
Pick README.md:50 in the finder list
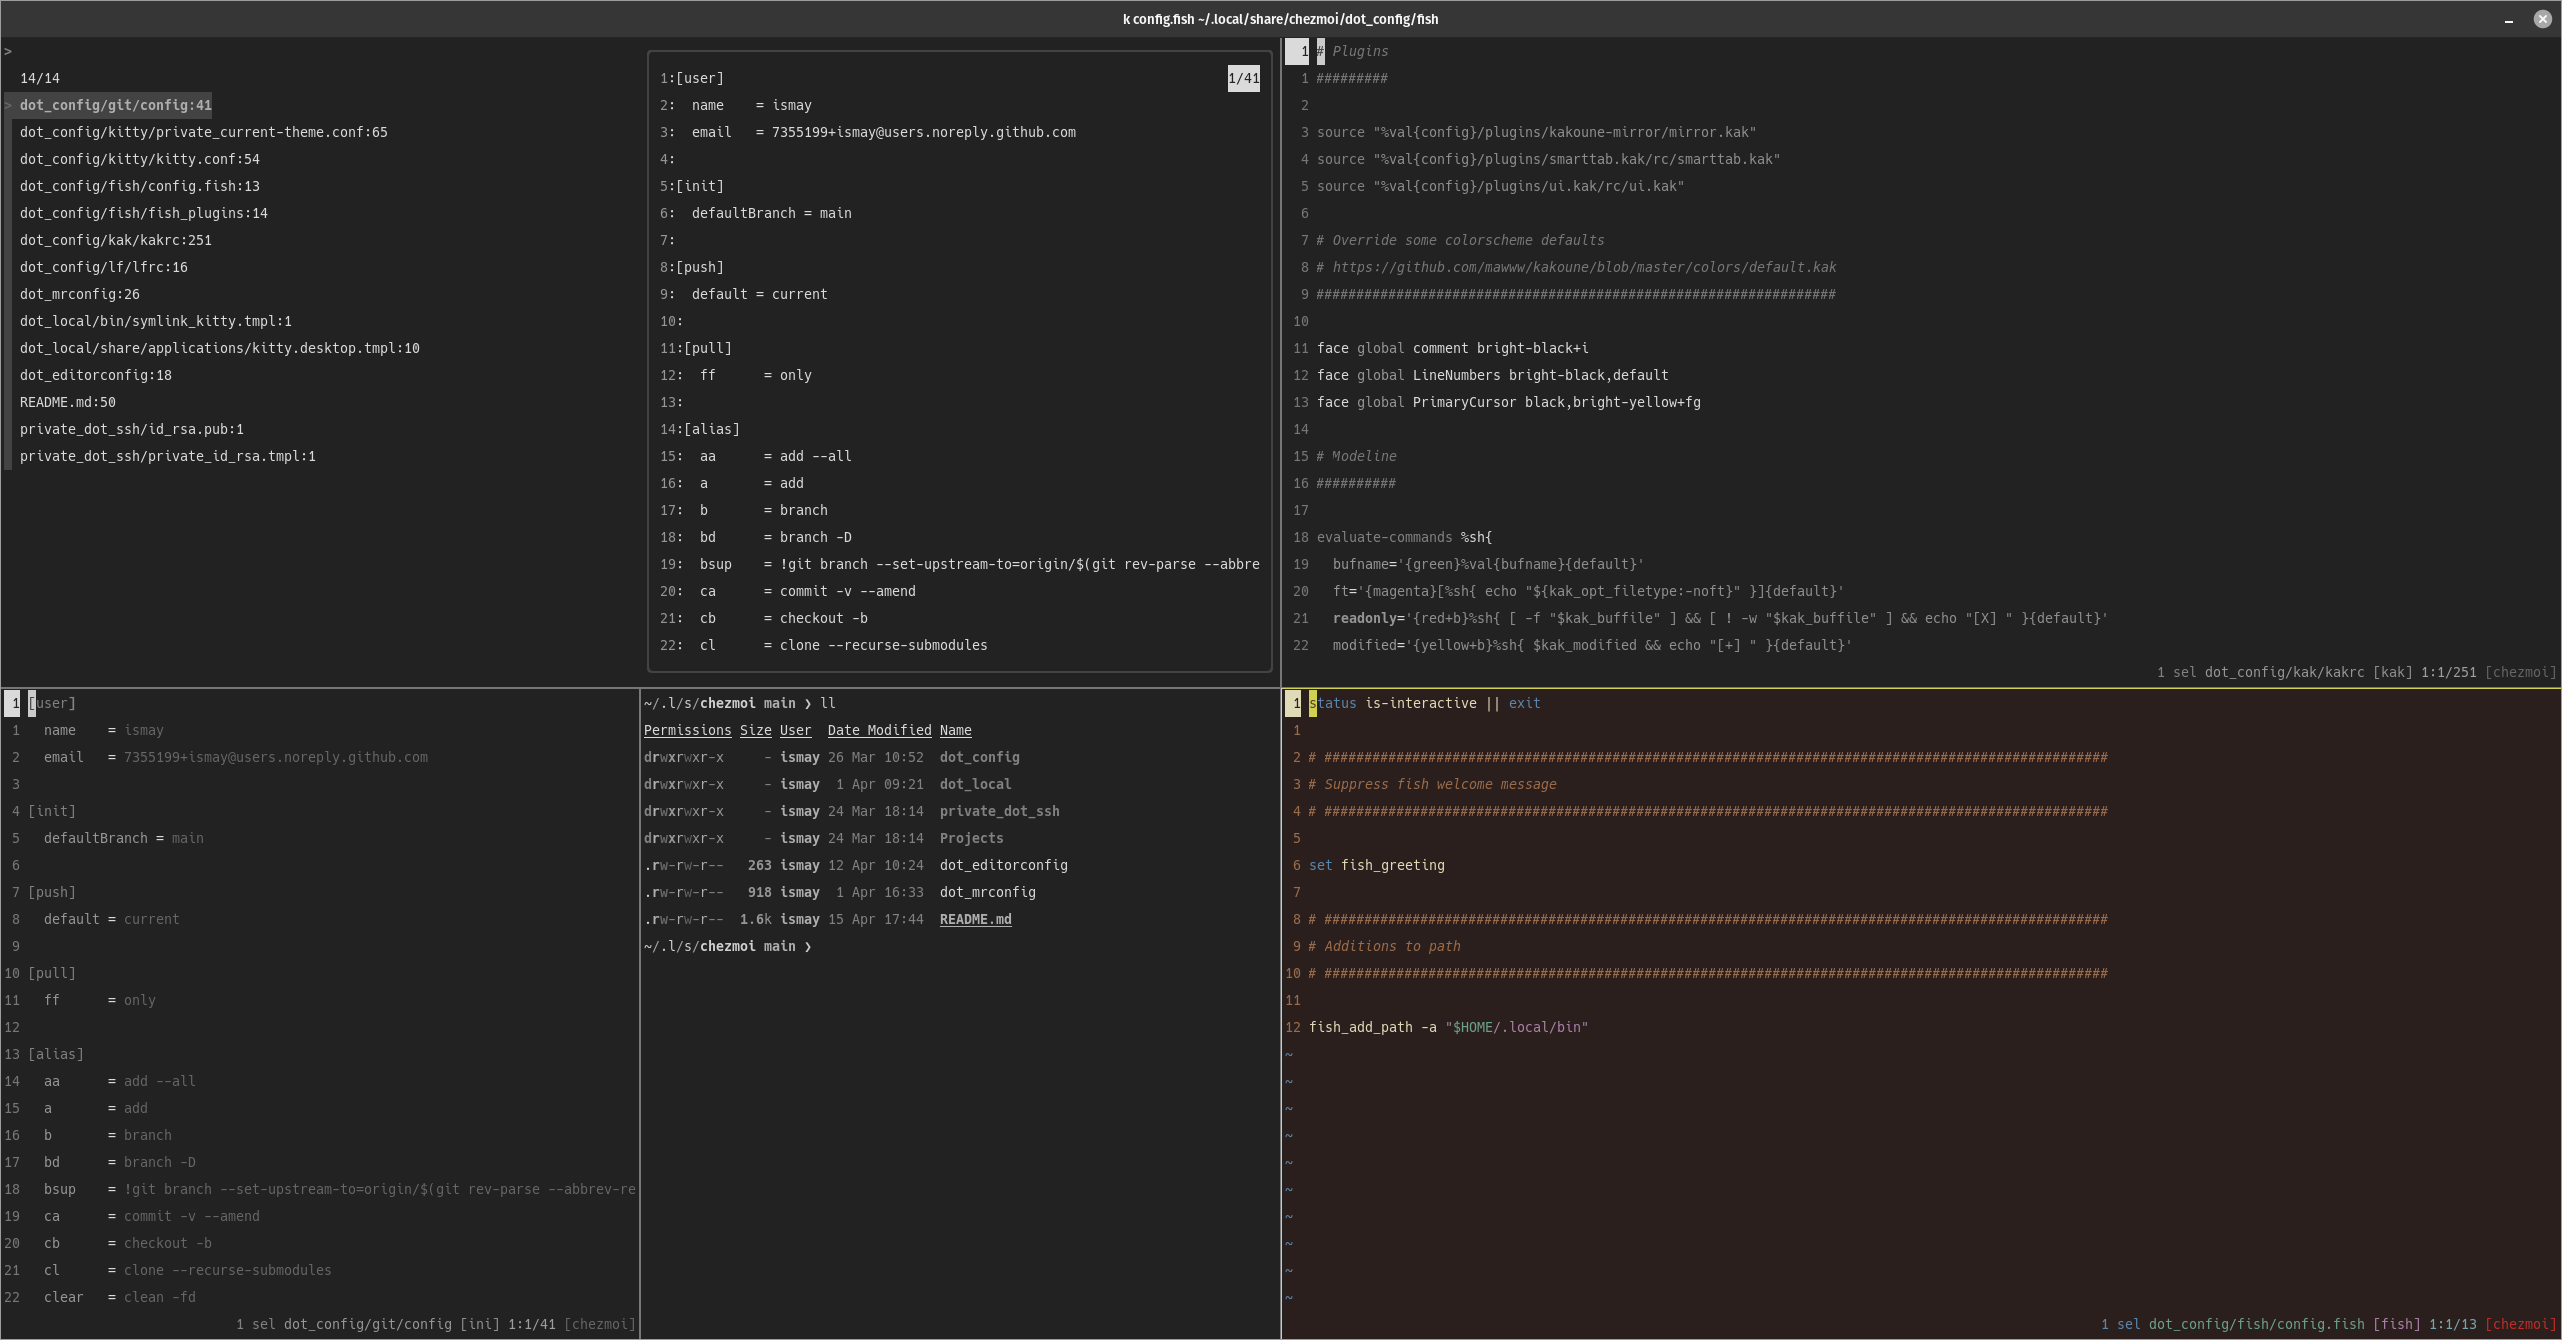(x=68, y=402)
